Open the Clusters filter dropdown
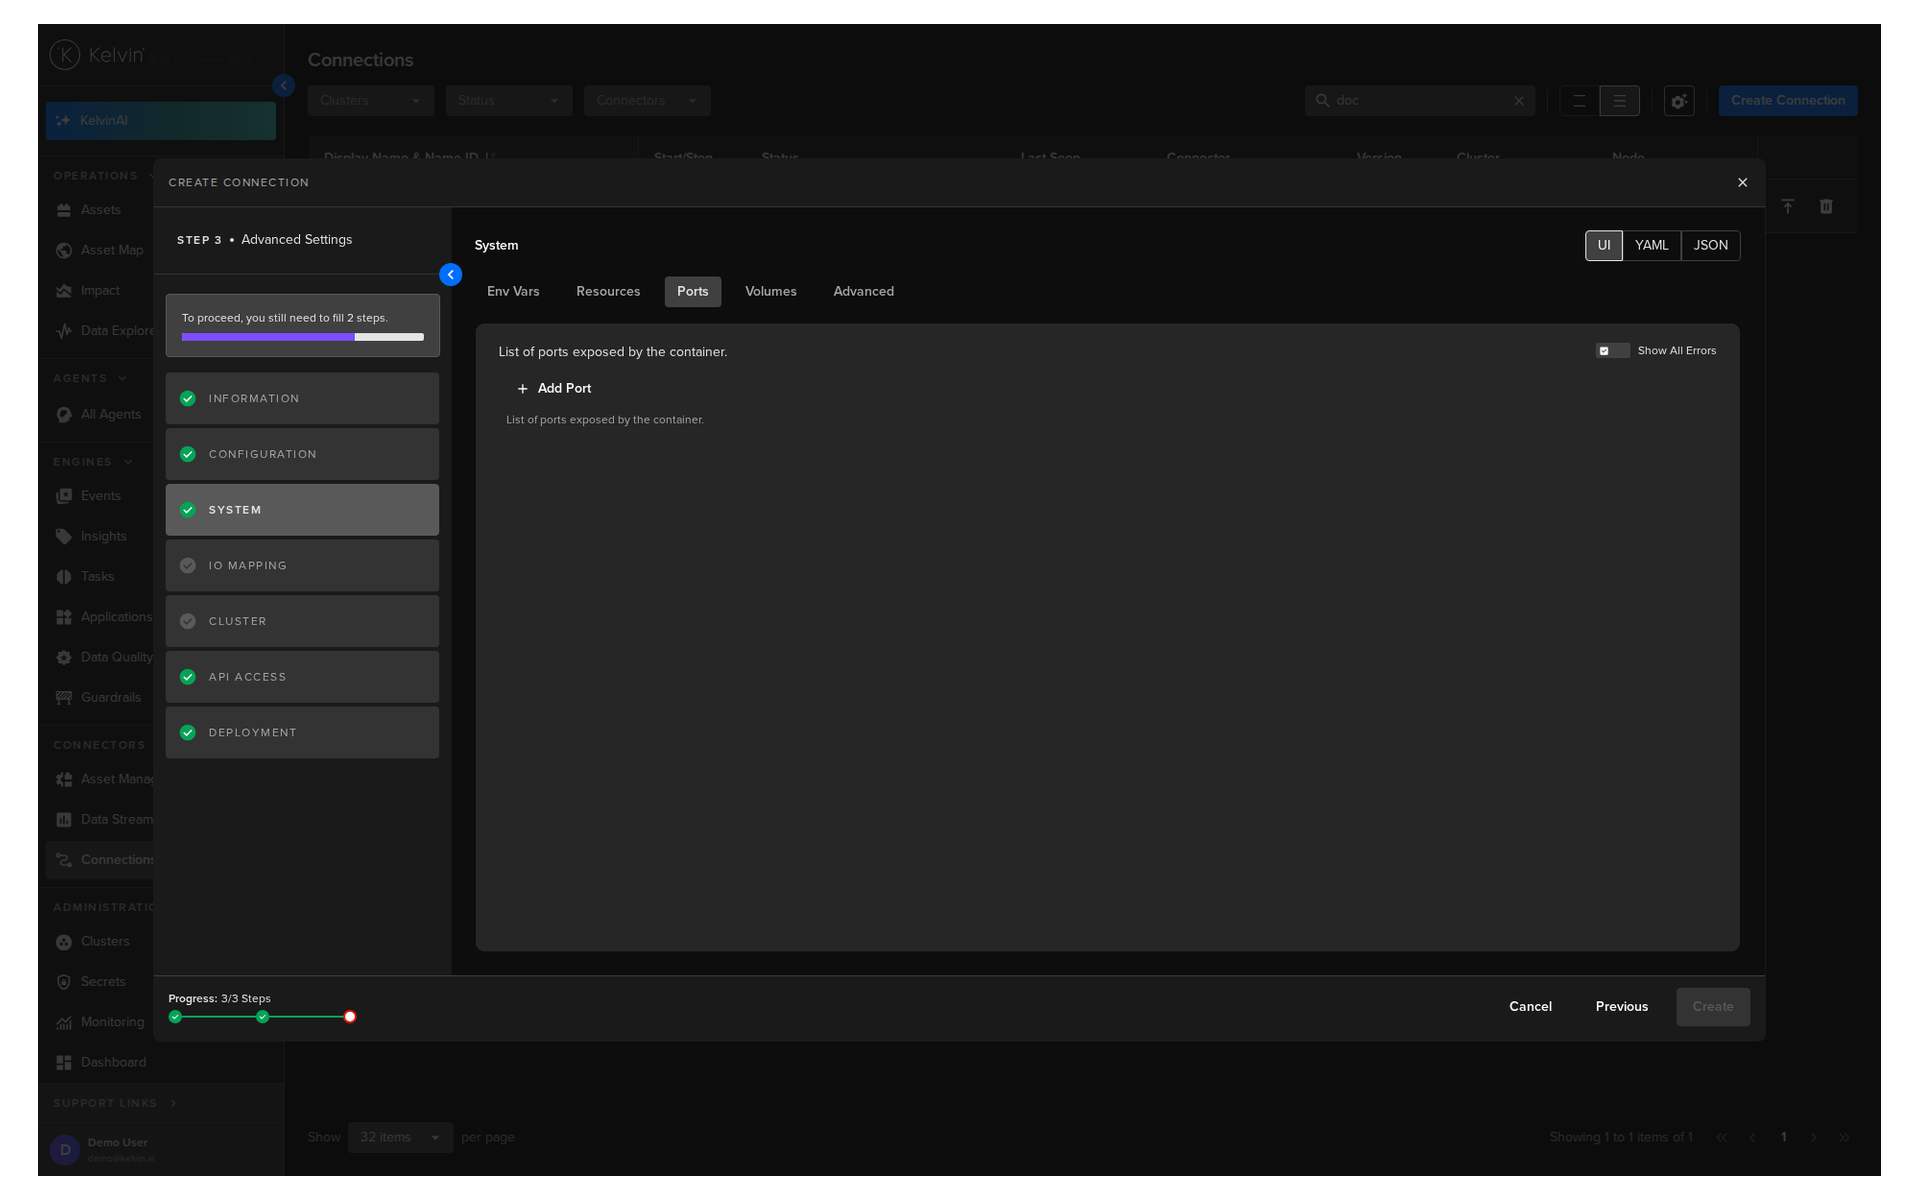 [x=370, y=101]
